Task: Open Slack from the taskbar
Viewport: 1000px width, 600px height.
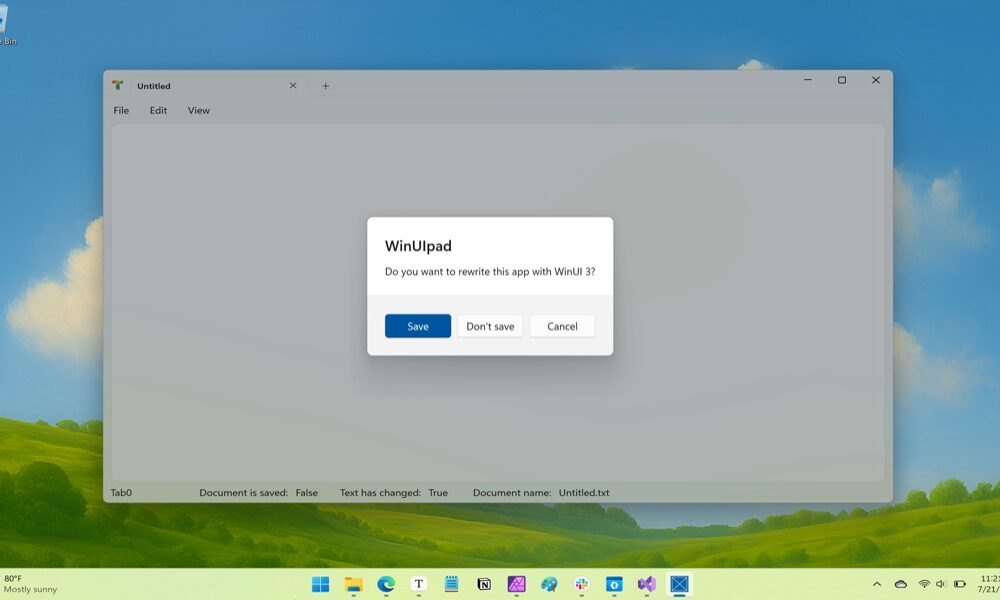Action: (582, 583)
